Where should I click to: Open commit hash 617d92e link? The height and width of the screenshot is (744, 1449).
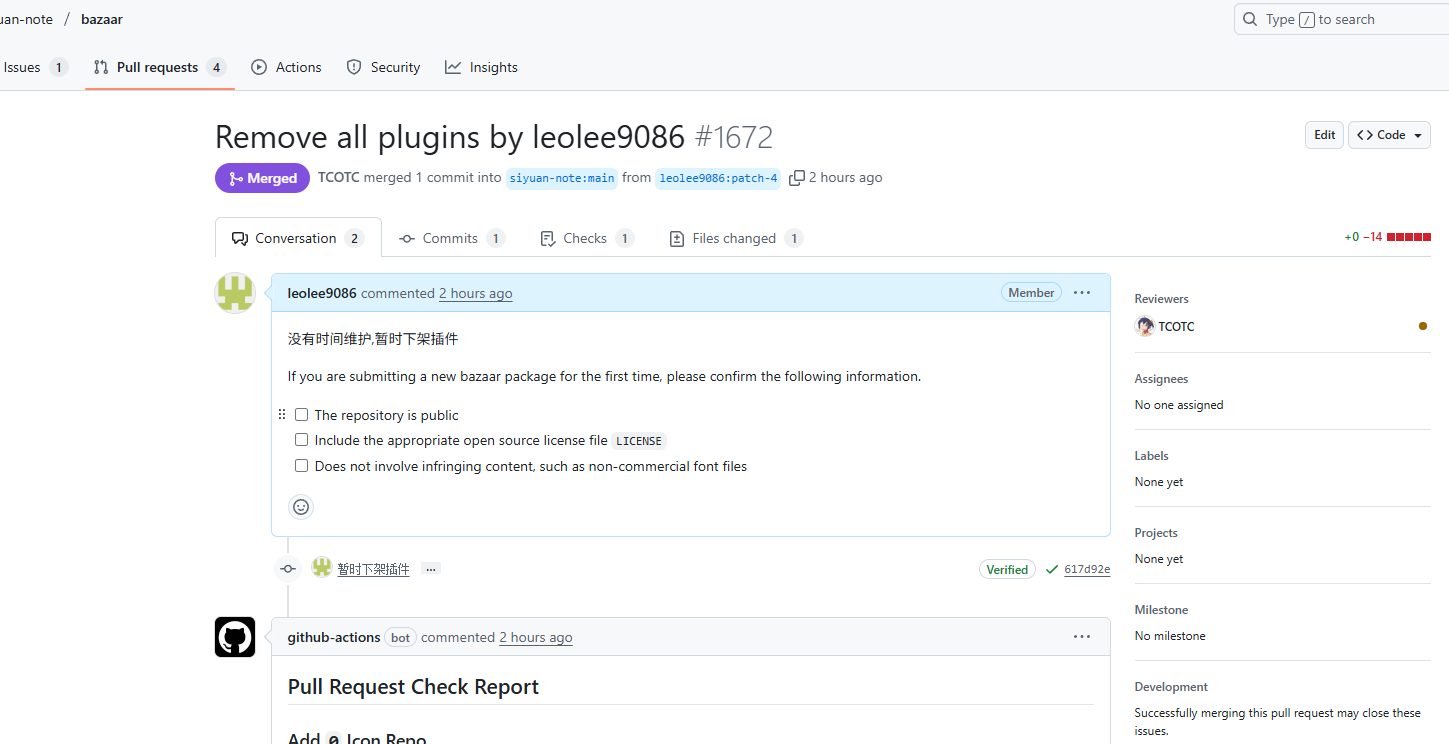[1087, 570]
